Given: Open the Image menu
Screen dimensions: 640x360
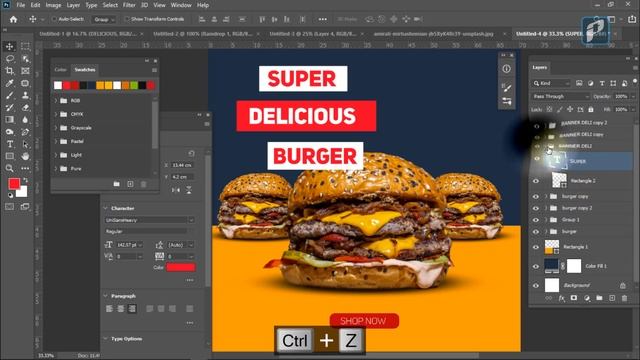Looking at the screenshot, I should 53,5.
